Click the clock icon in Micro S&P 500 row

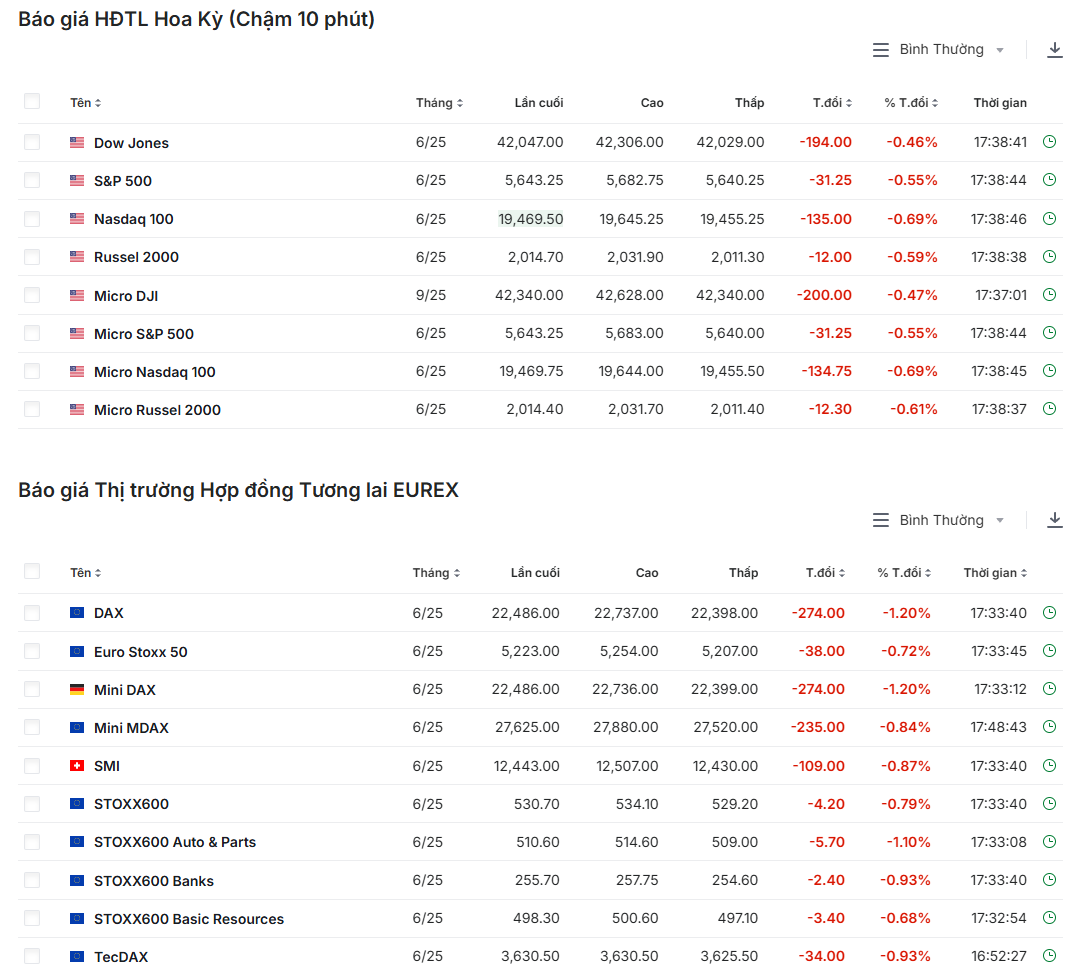coord(1049,333)
